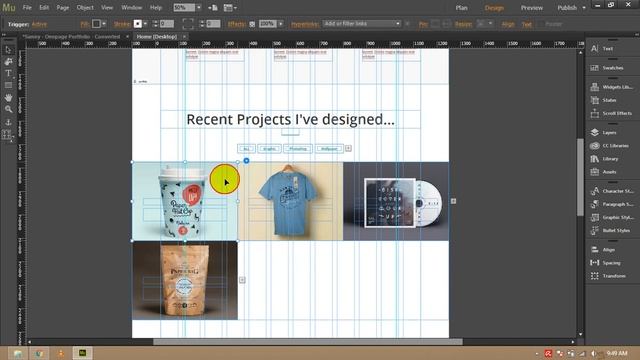Open the Graphic Styles panel
The width and height of the screenshot is (640, 360).
pyautogui.click(x=612, y=217)
